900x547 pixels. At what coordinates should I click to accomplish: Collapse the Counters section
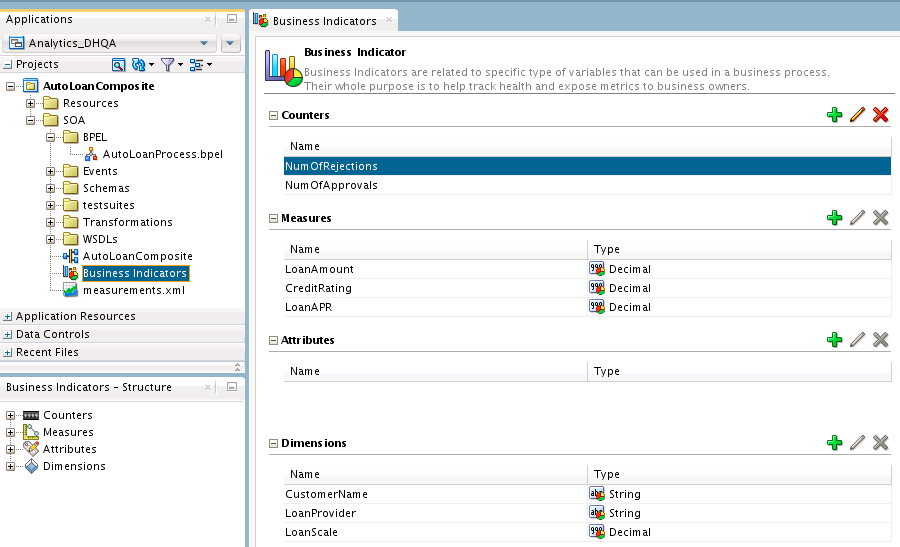point(273,115)
